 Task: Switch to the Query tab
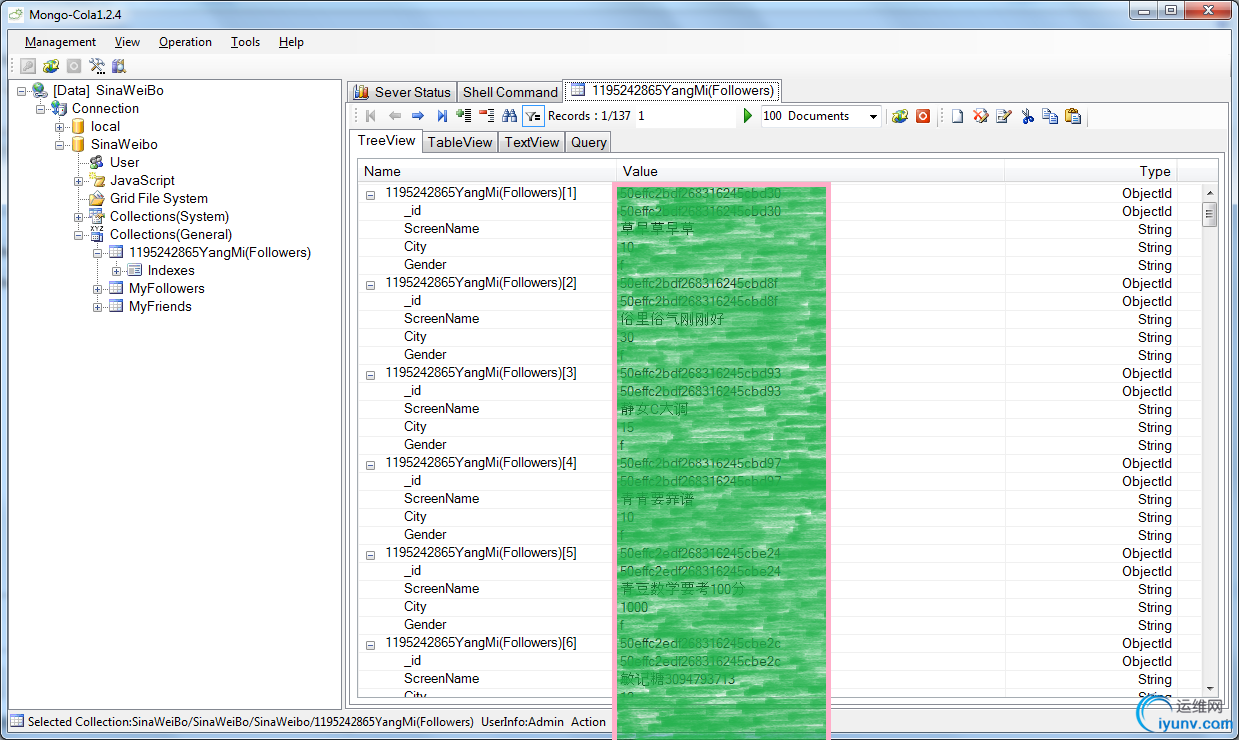pos(589,142)
